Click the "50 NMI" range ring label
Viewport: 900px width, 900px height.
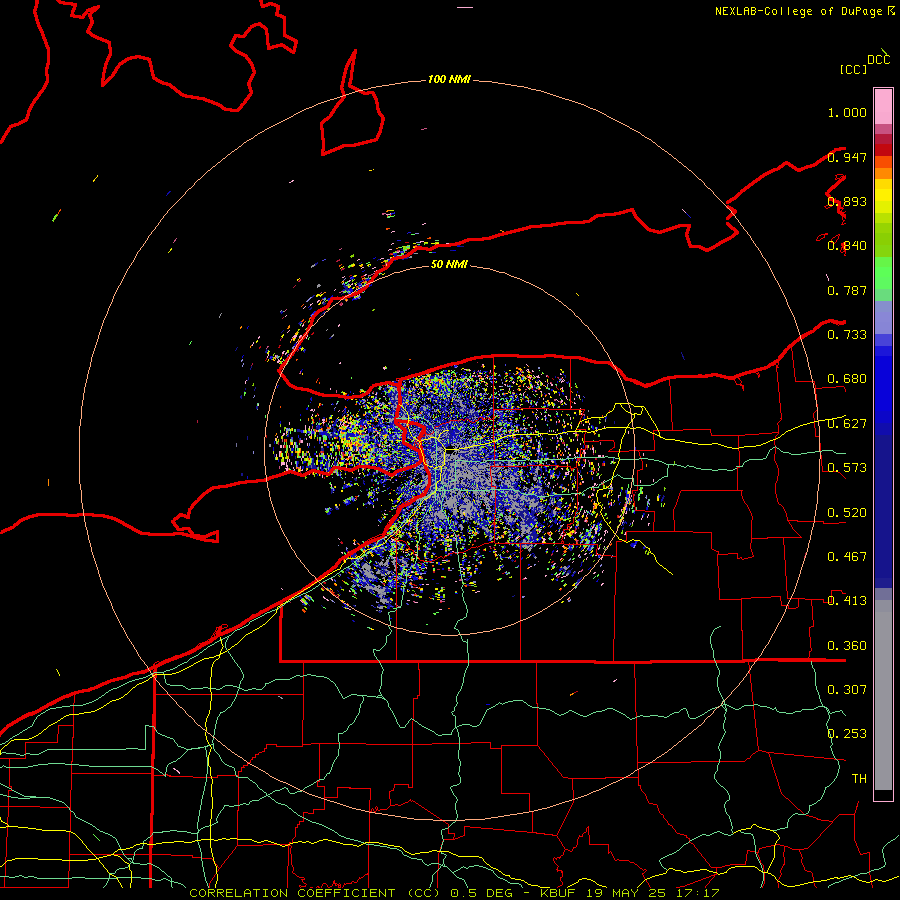pyautogui.click(x=449, y=264)
